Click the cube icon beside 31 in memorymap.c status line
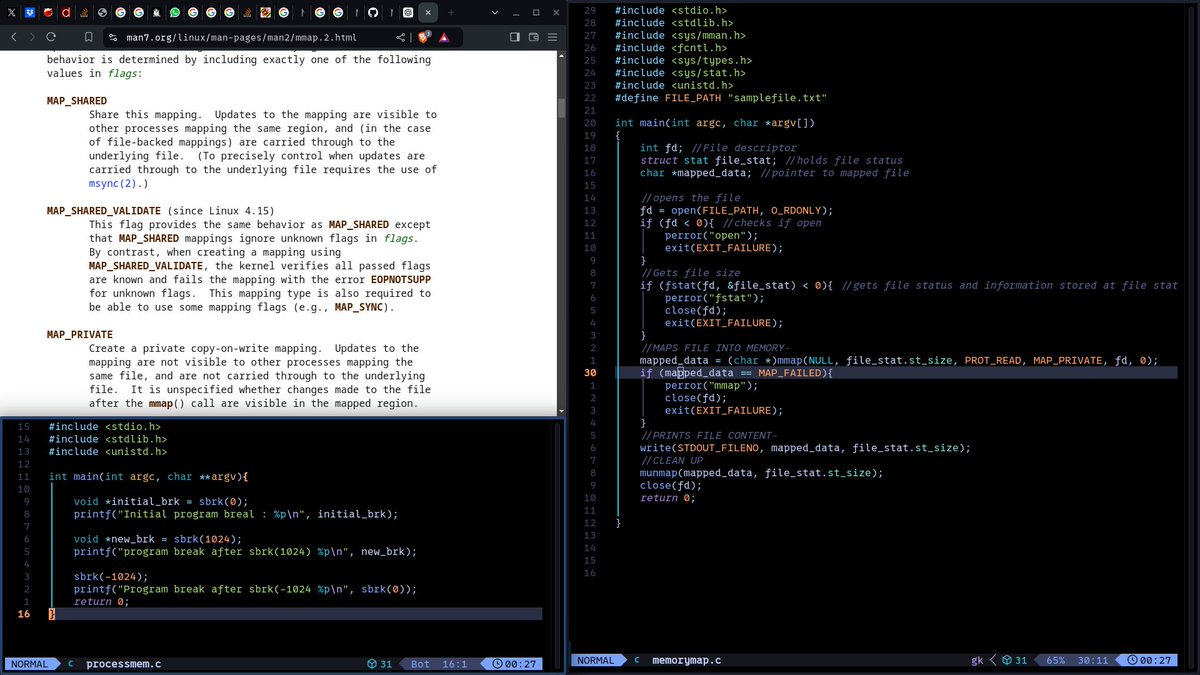 [1007, 661]
